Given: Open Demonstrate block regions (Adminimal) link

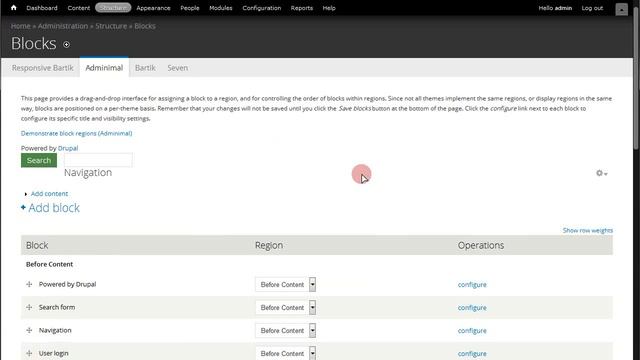Looking at the screenshot, I should (x=76, y=133).
